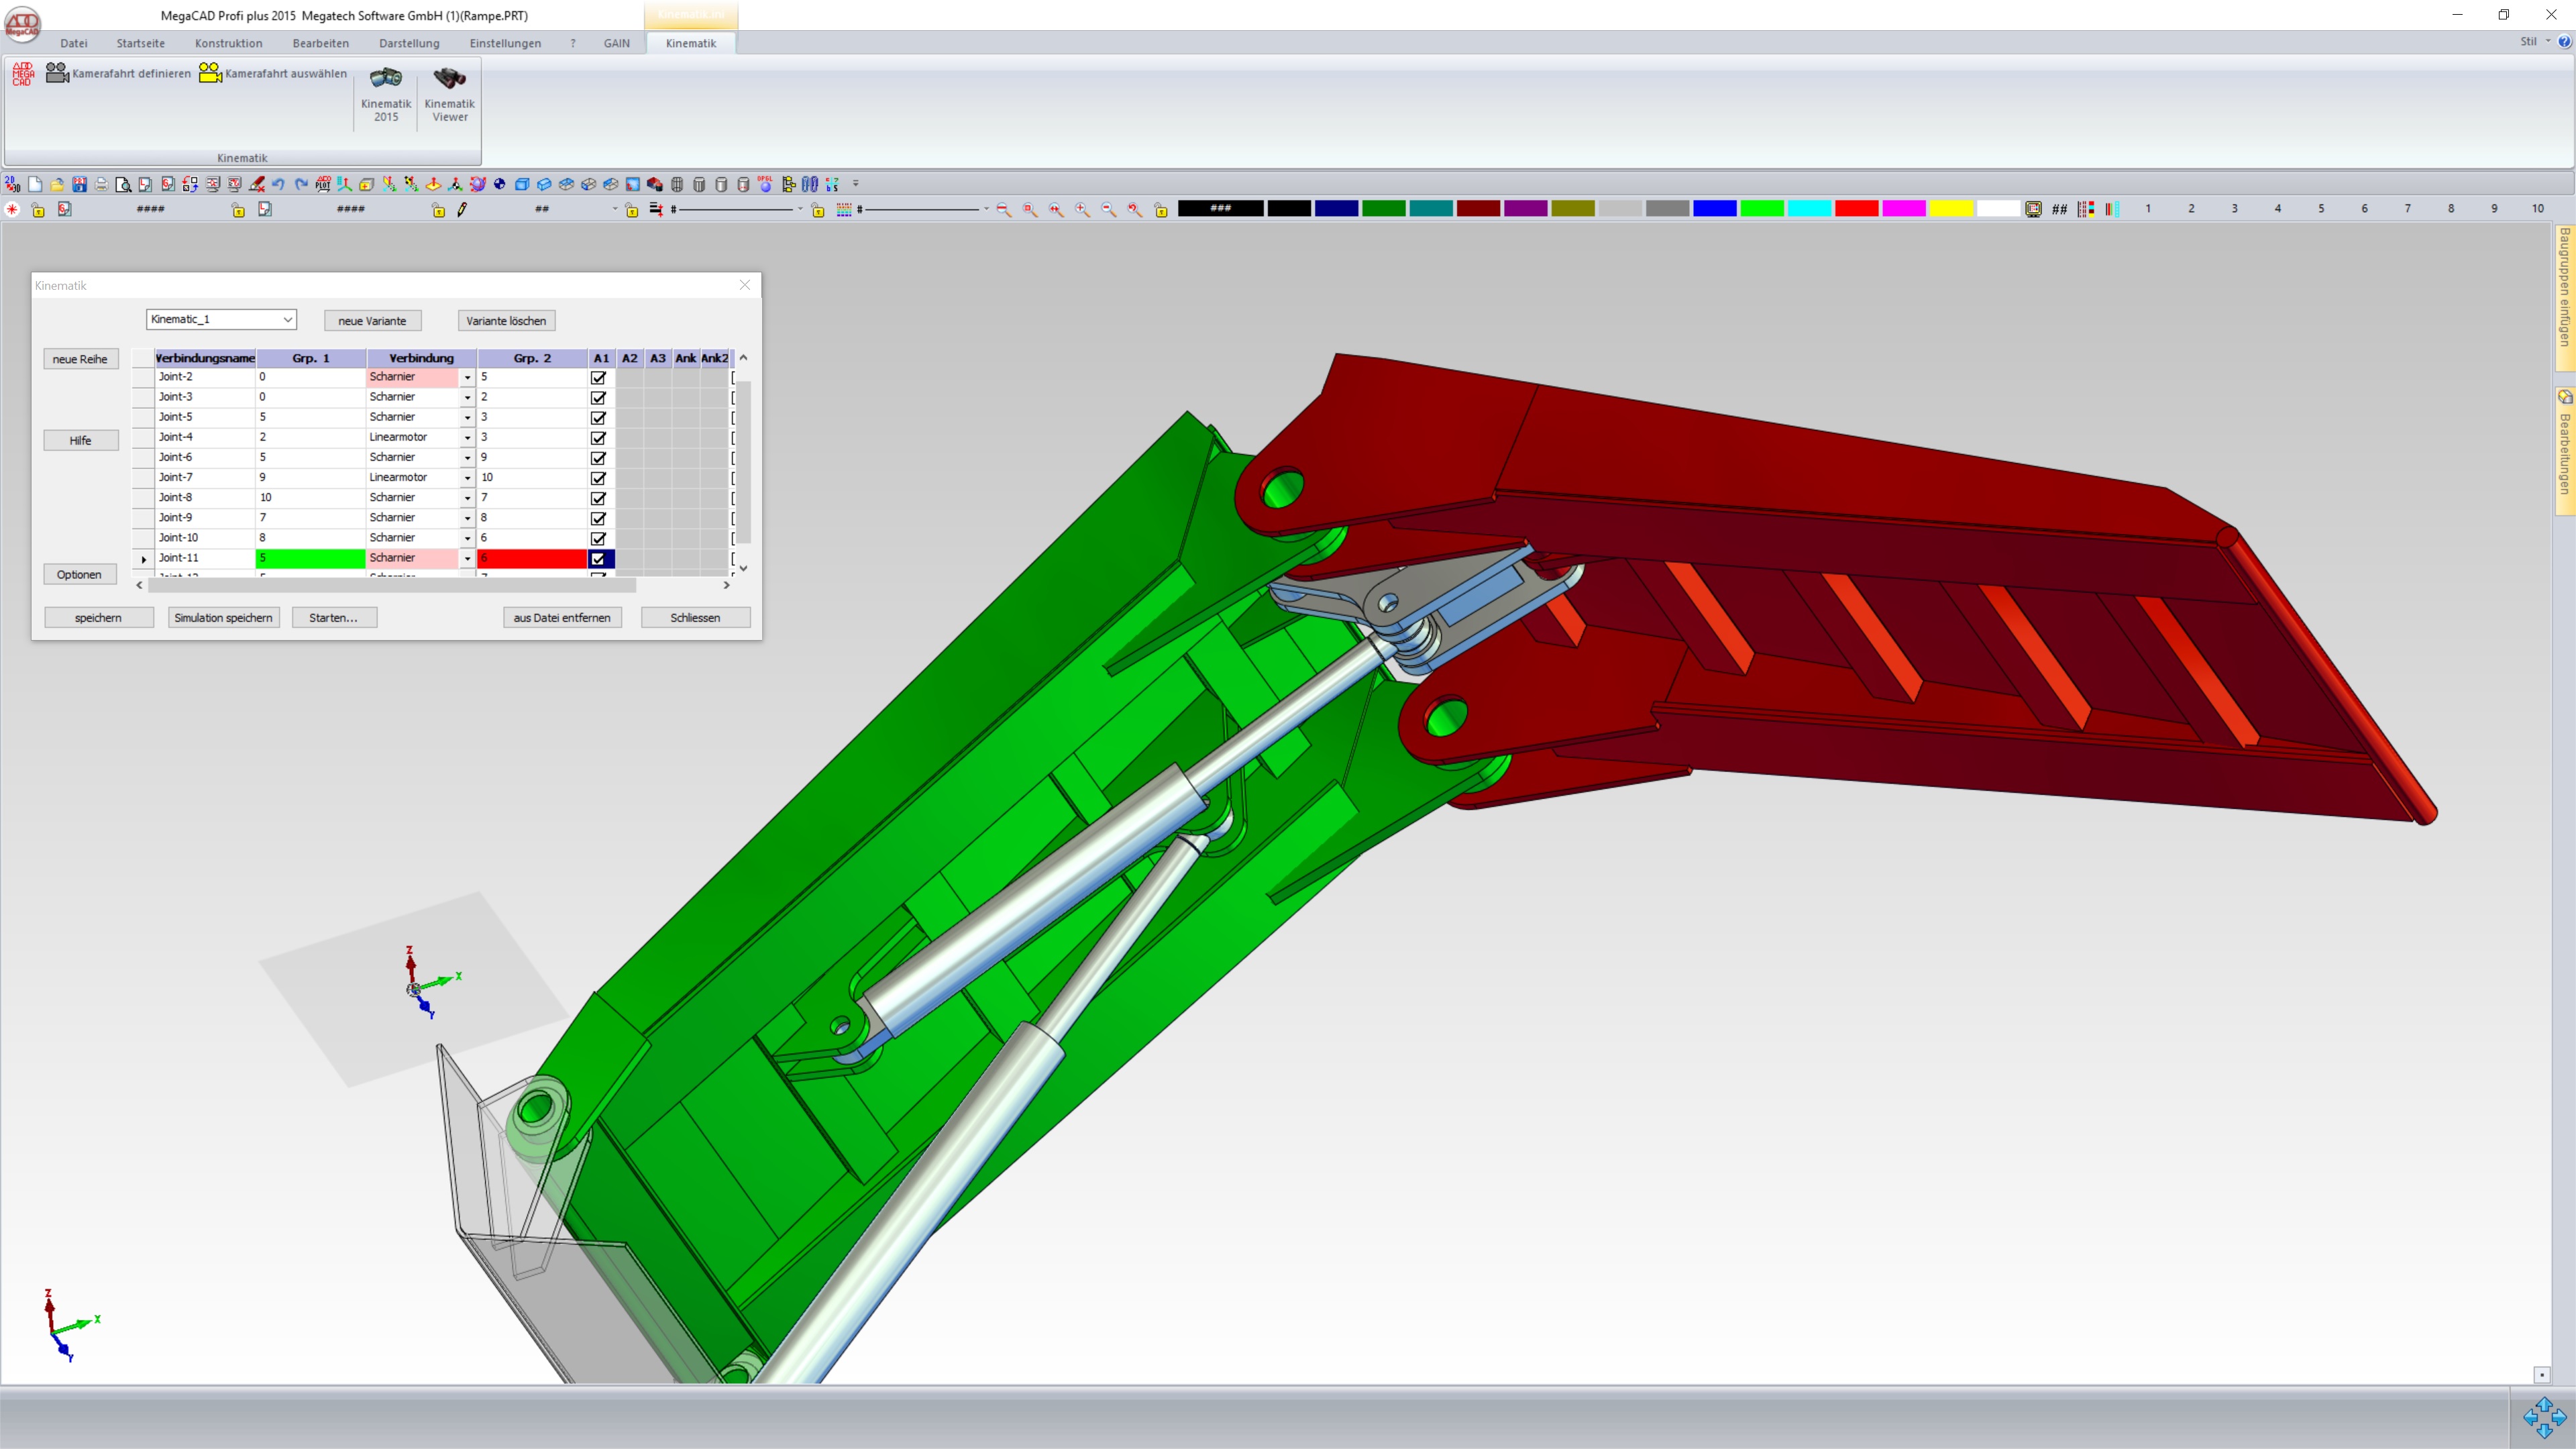Viewport: 2576px width, 1449px height.
Task: Click the 2D/3D switch icon in toolbar
Action: click(12, 184)
